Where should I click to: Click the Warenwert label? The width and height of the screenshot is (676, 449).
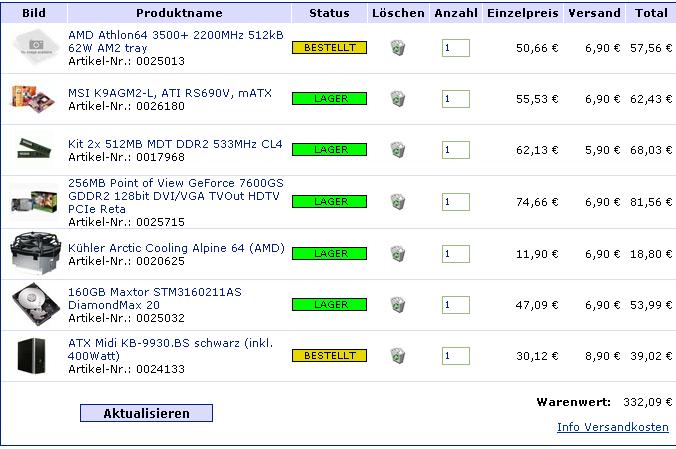[x=573, y=402]
